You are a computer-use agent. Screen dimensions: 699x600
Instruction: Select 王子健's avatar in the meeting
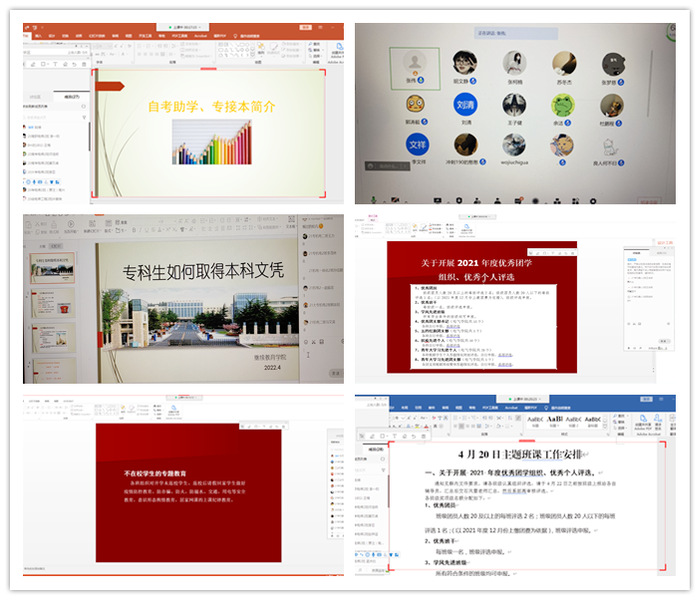(x=514, y=104)
